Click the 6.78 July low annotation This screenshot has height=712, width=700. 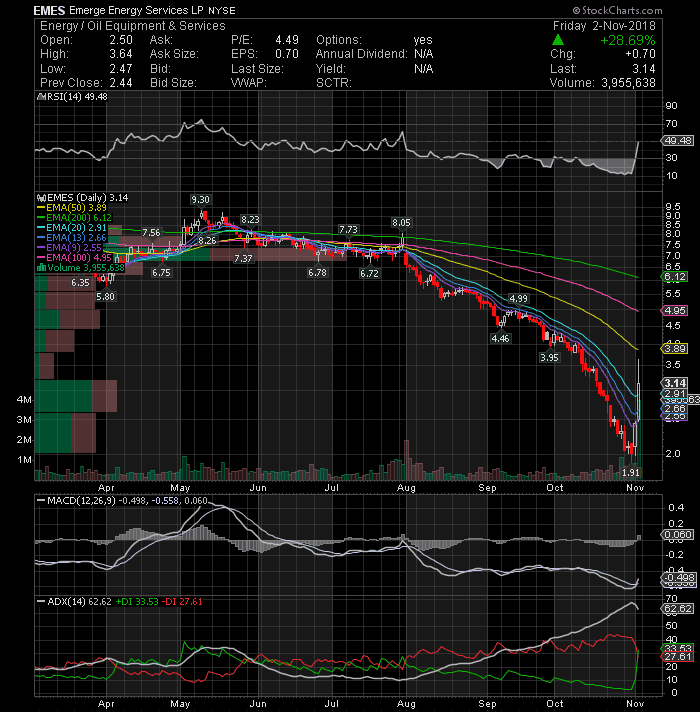tap(317, 273)
